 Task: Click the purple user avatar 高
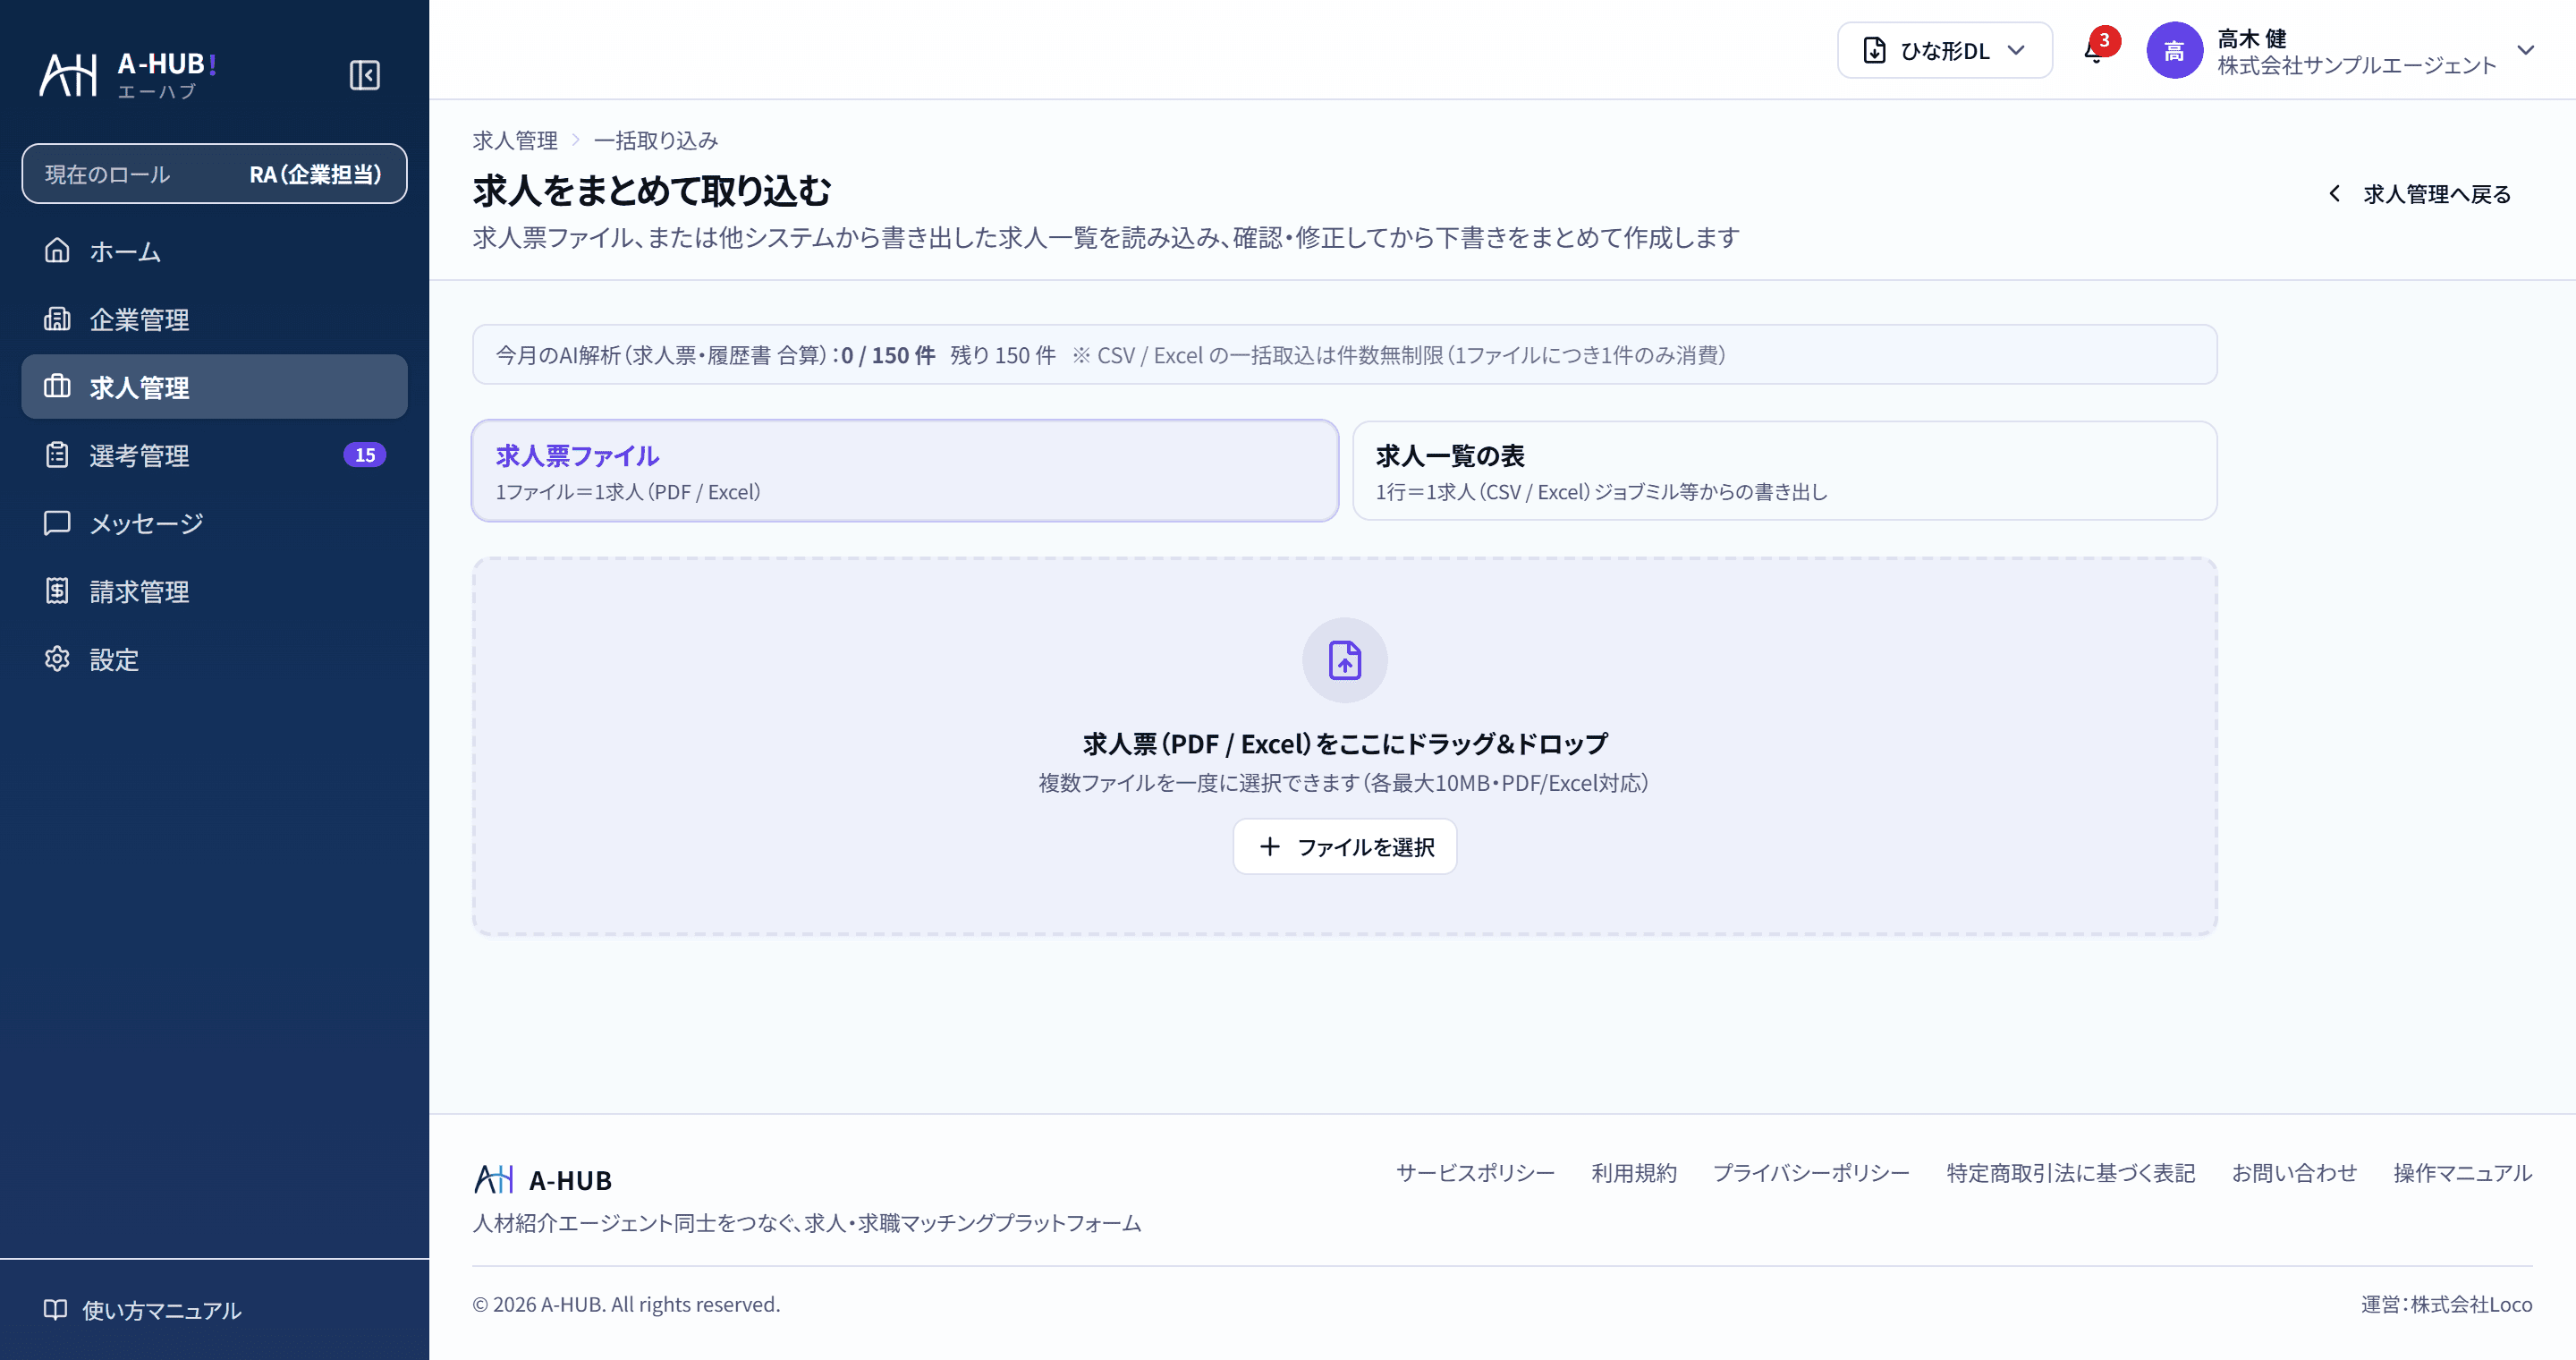click(x=2174, y=50)
